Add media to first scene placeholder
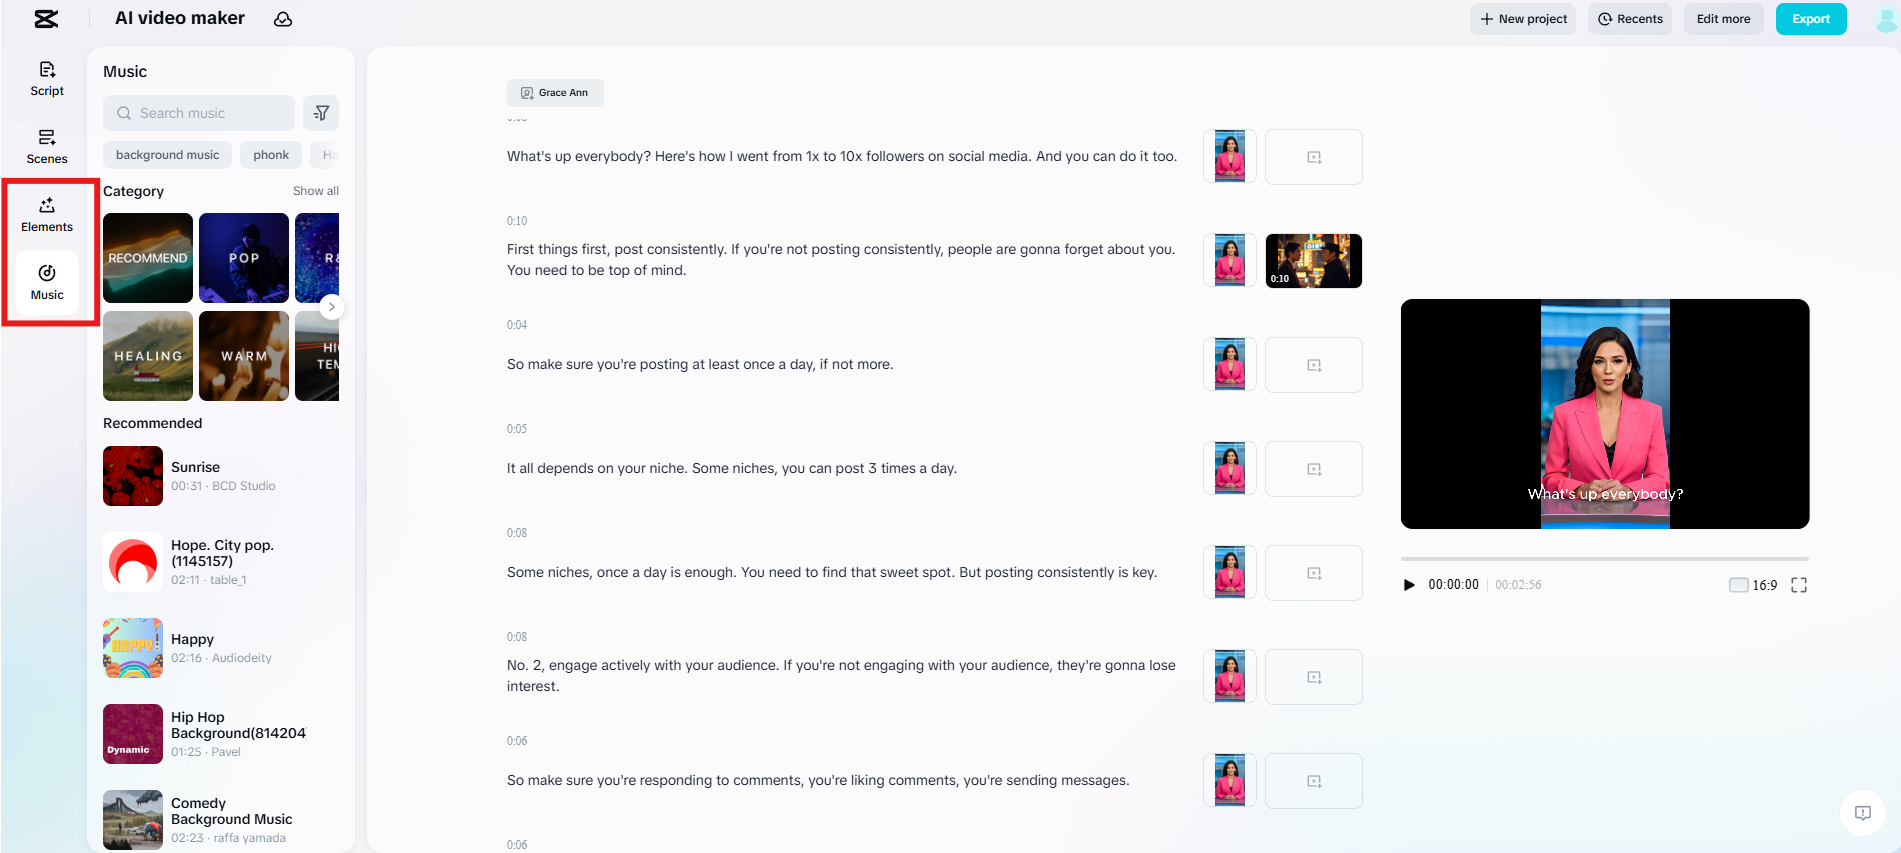1901x853 pixels. tap(1313, 157)
